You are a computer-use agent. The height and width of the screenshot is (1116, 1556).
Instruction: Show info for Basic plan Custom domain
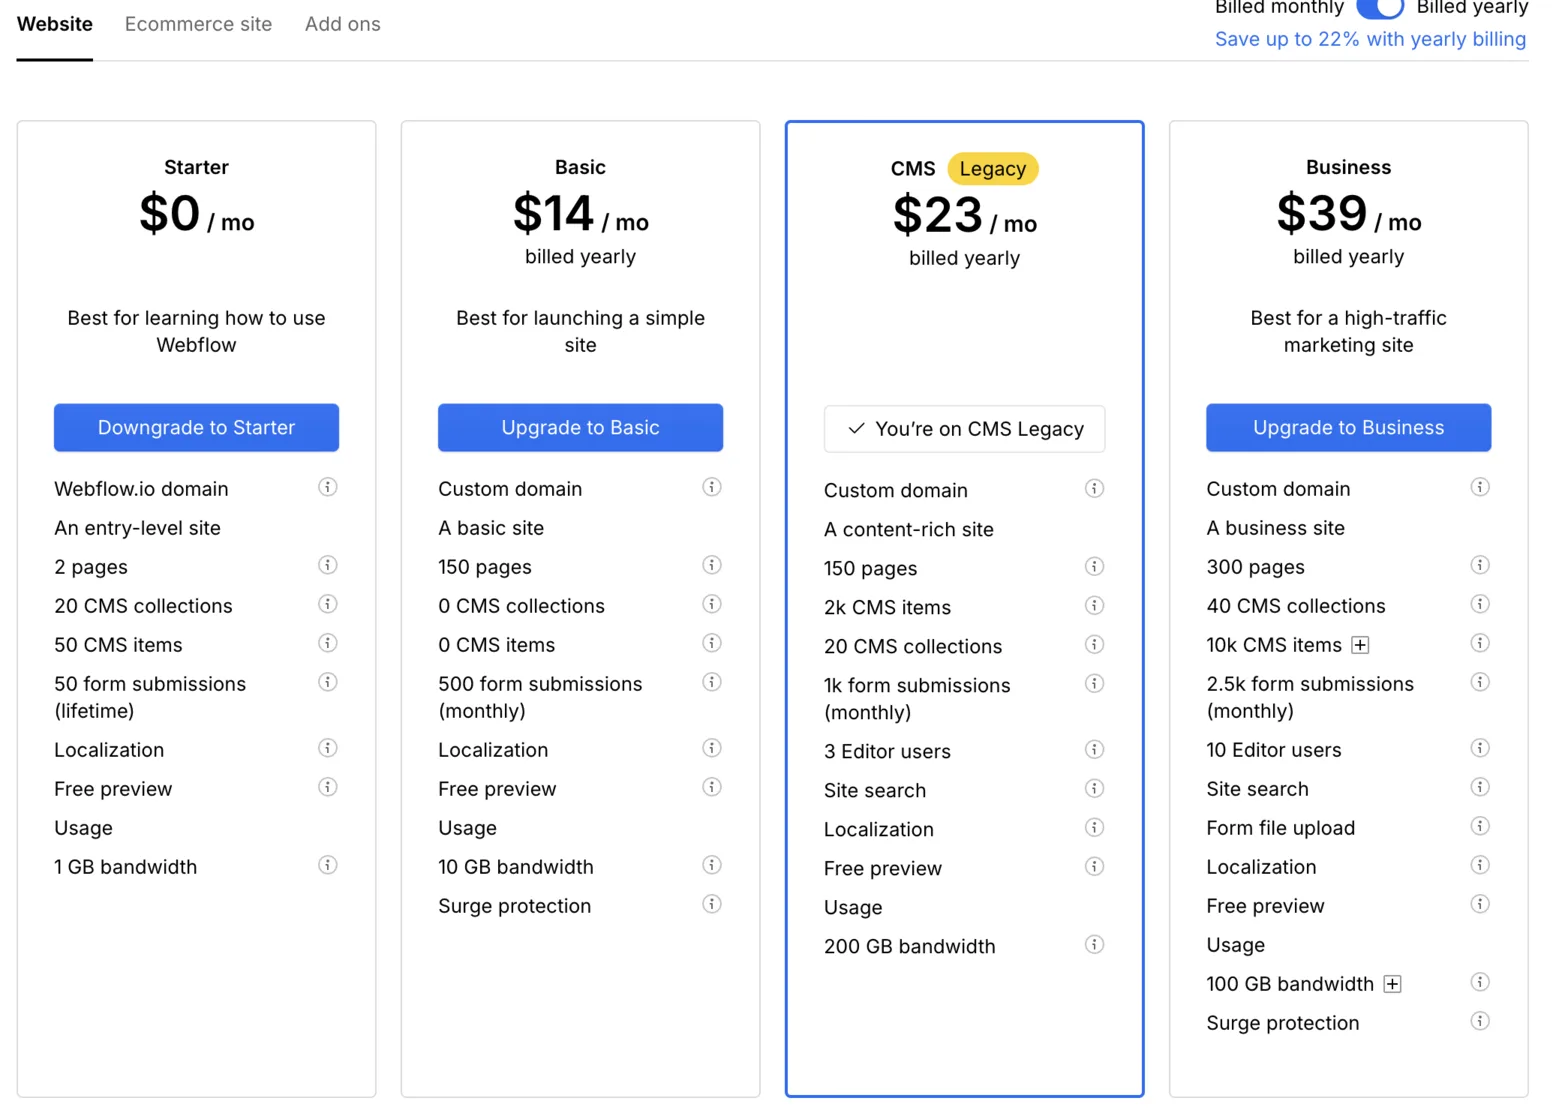711,487
